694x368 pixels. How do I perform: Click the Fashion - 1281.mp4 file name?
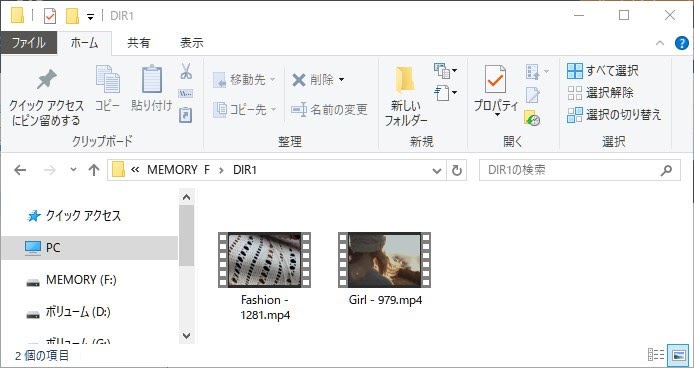pyautogui.click(x=265, y=307)
